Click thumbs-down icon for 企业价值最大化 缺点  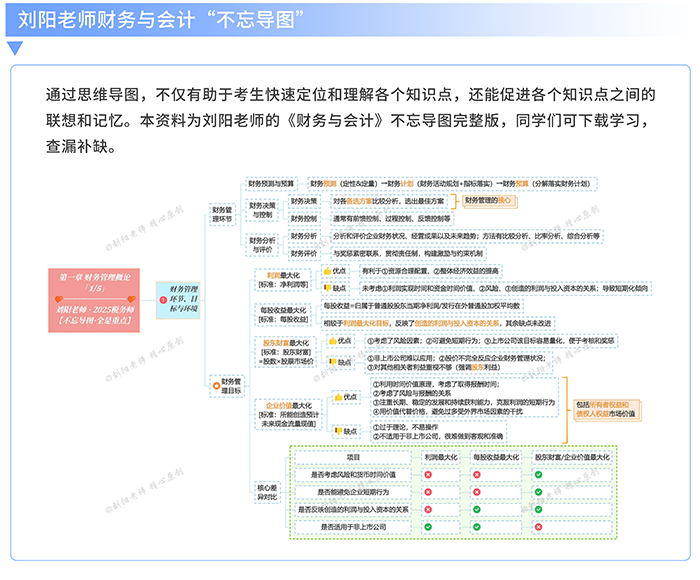click(338, 431)
